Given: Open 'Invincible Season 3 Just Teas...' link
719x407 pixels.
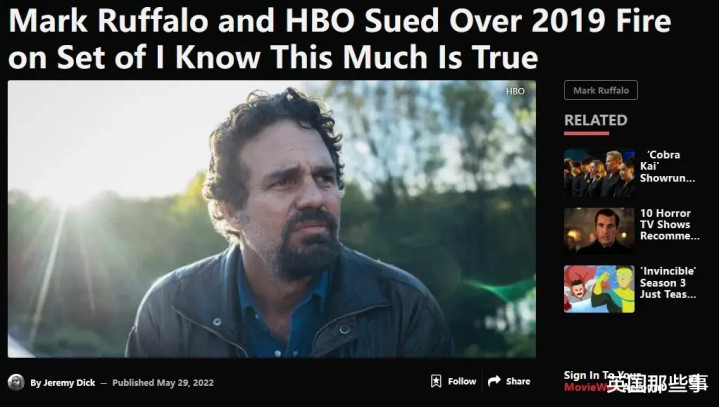Looking at the screenshot, I should (668, 283).
